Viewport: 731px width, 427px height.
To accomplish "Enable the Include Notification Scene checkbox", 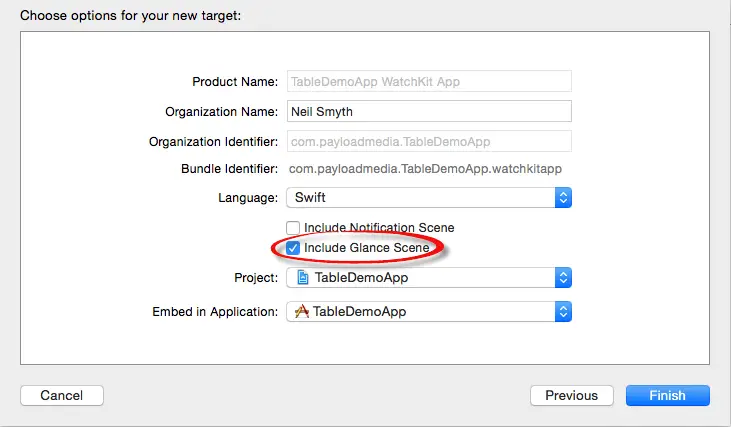I will 294,228.
